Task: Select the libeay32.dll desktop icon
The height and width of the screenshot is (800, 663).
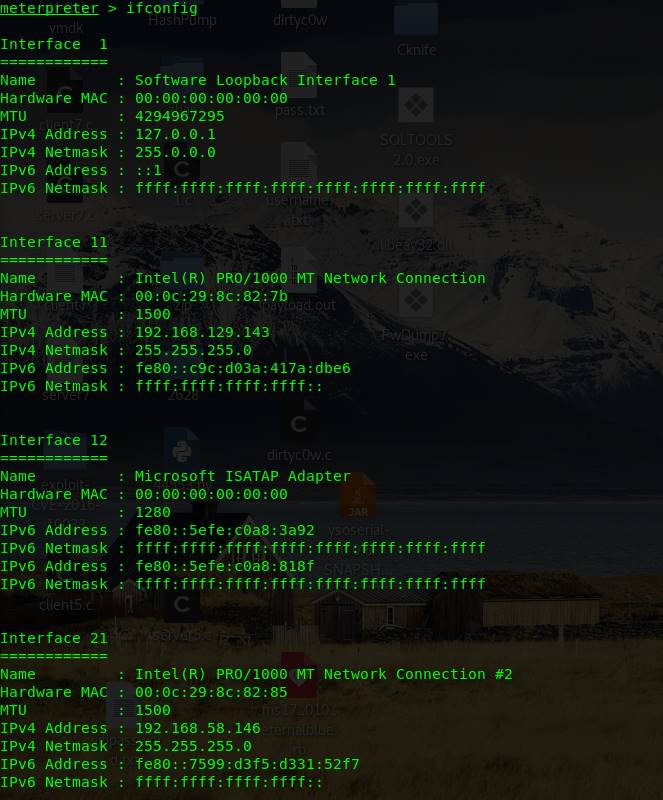Action: tap(416, 210)
